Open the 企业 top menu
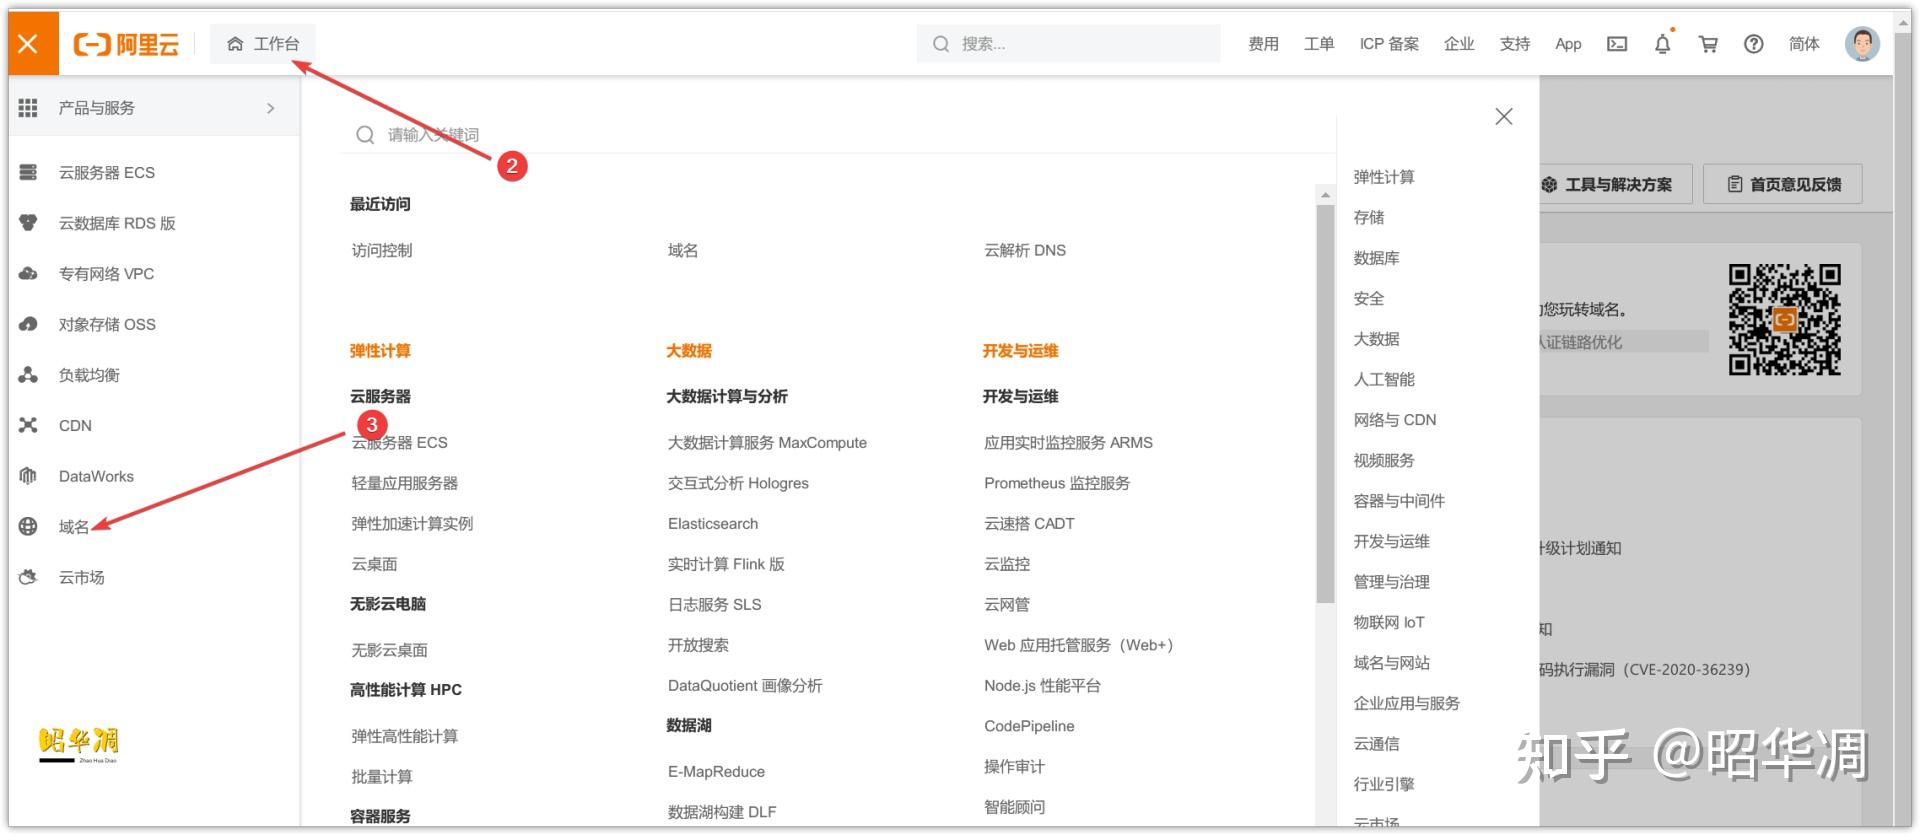The image size is (1920, 835). coord(1459,44)
